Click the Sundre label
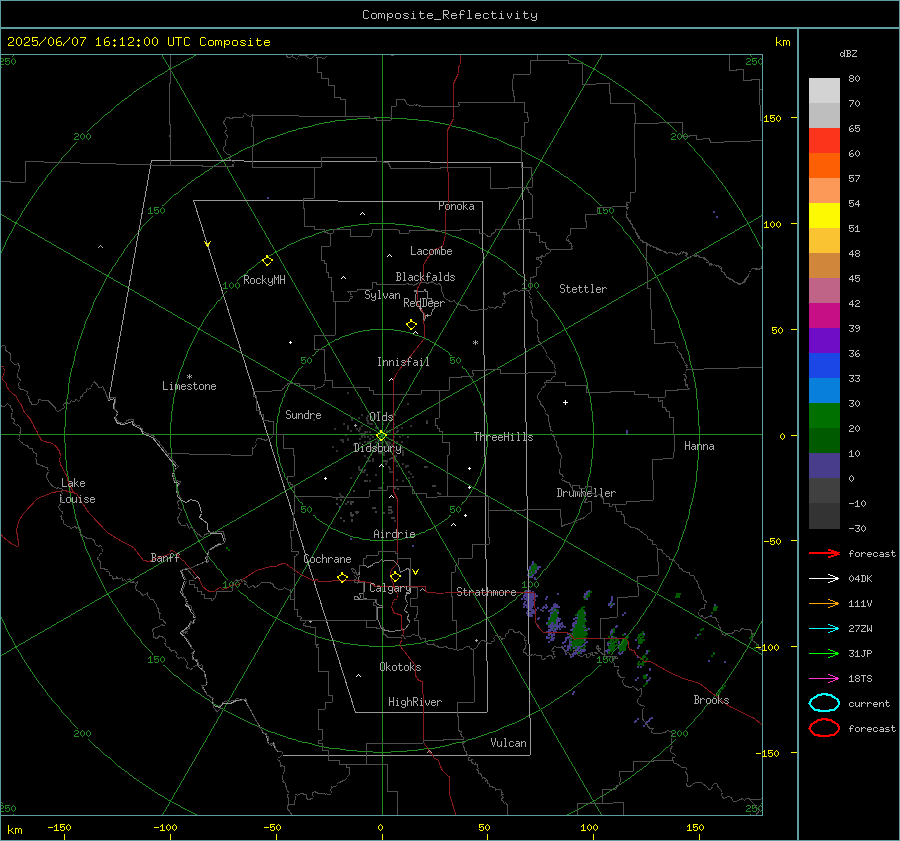Screen dimensions: 900x841 303,415
